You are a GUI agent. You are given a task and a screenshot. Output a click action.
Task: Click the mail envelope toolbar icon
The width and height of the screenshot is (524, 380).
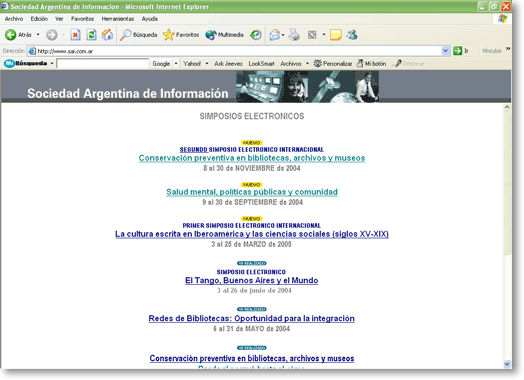click(x=275, y=34)
